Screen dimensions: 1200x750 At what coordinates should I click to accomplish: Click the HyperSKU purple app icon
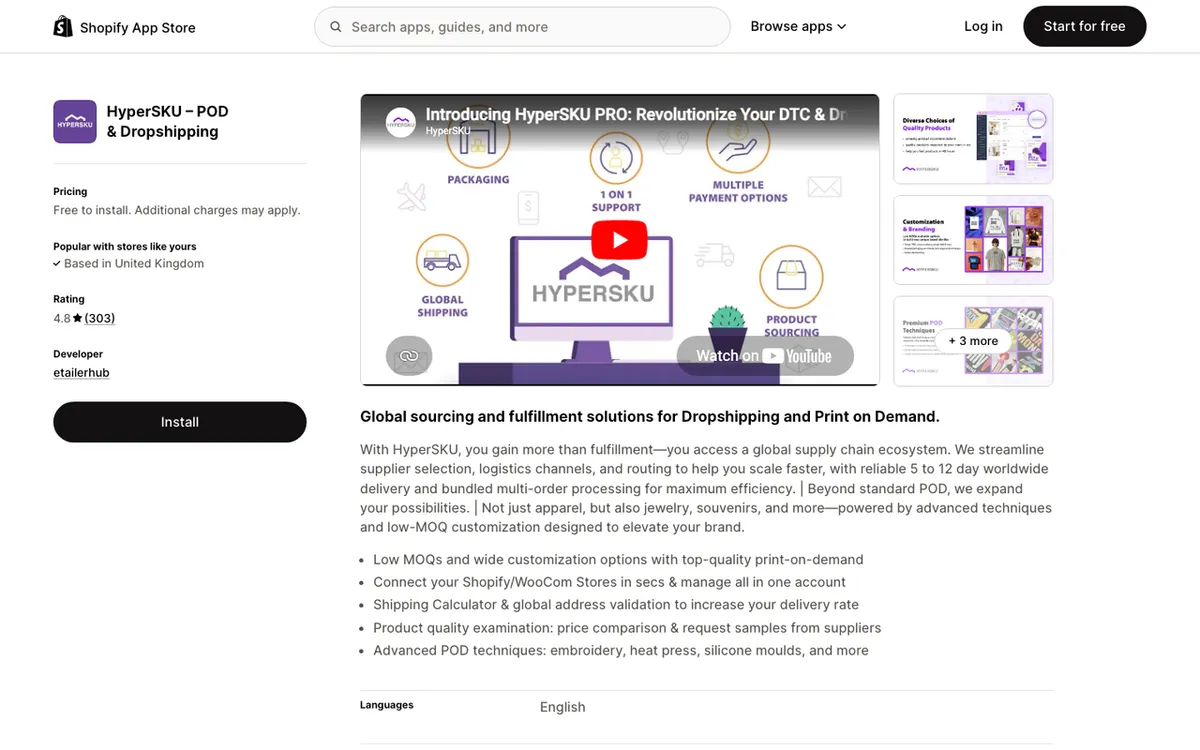pyautogui.click(x=75, y=122)
